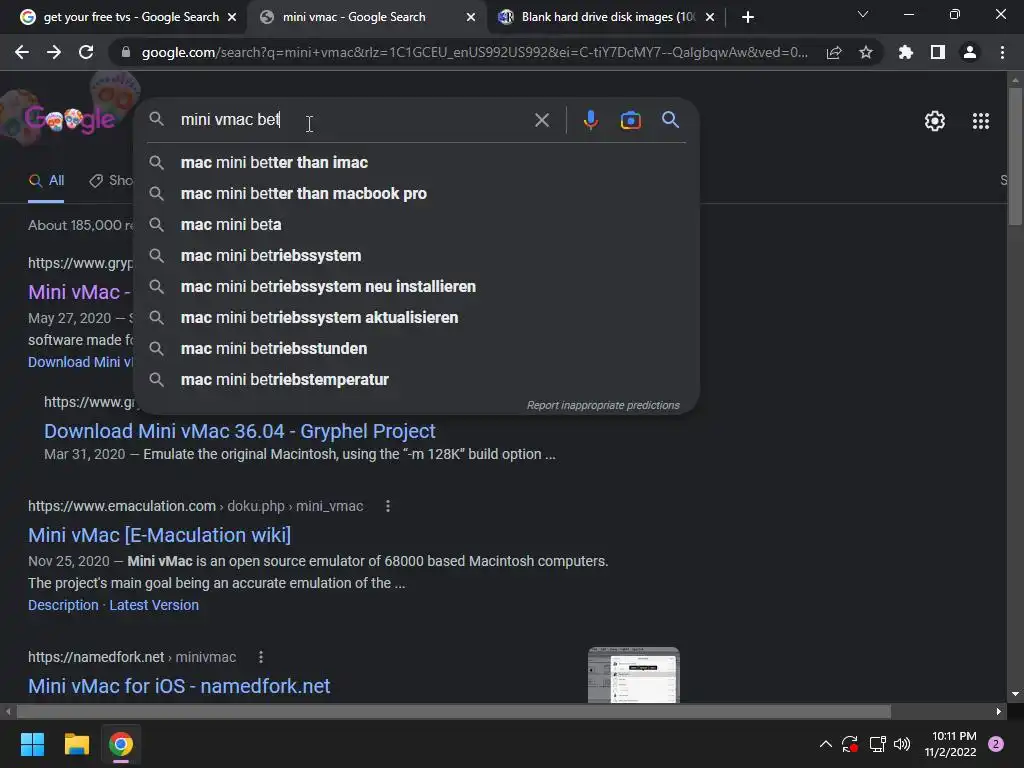Share this page via address bar icon
Image resolution: width=1024 pixels, height=768 pixels.
[834, 53]
